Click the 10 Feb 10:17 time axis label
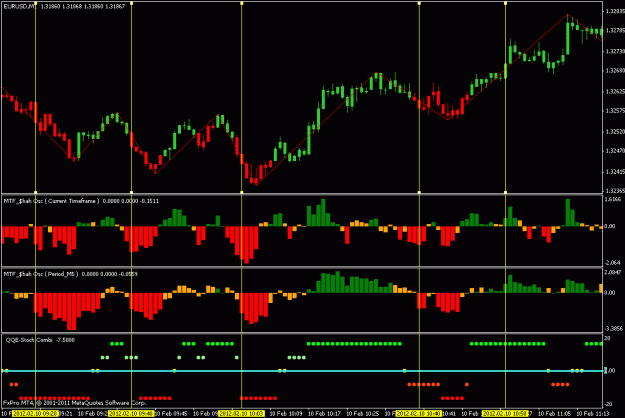The image size is (625, 418). click(x=324, y=414)
